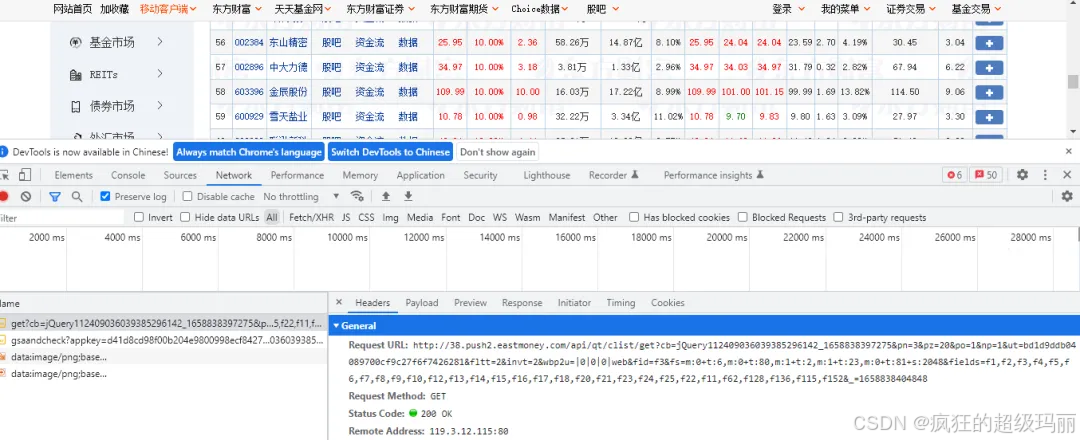The image size is (1080, 440).
Task: Check the Invert filter checkbox
Action: coord(139,218)
